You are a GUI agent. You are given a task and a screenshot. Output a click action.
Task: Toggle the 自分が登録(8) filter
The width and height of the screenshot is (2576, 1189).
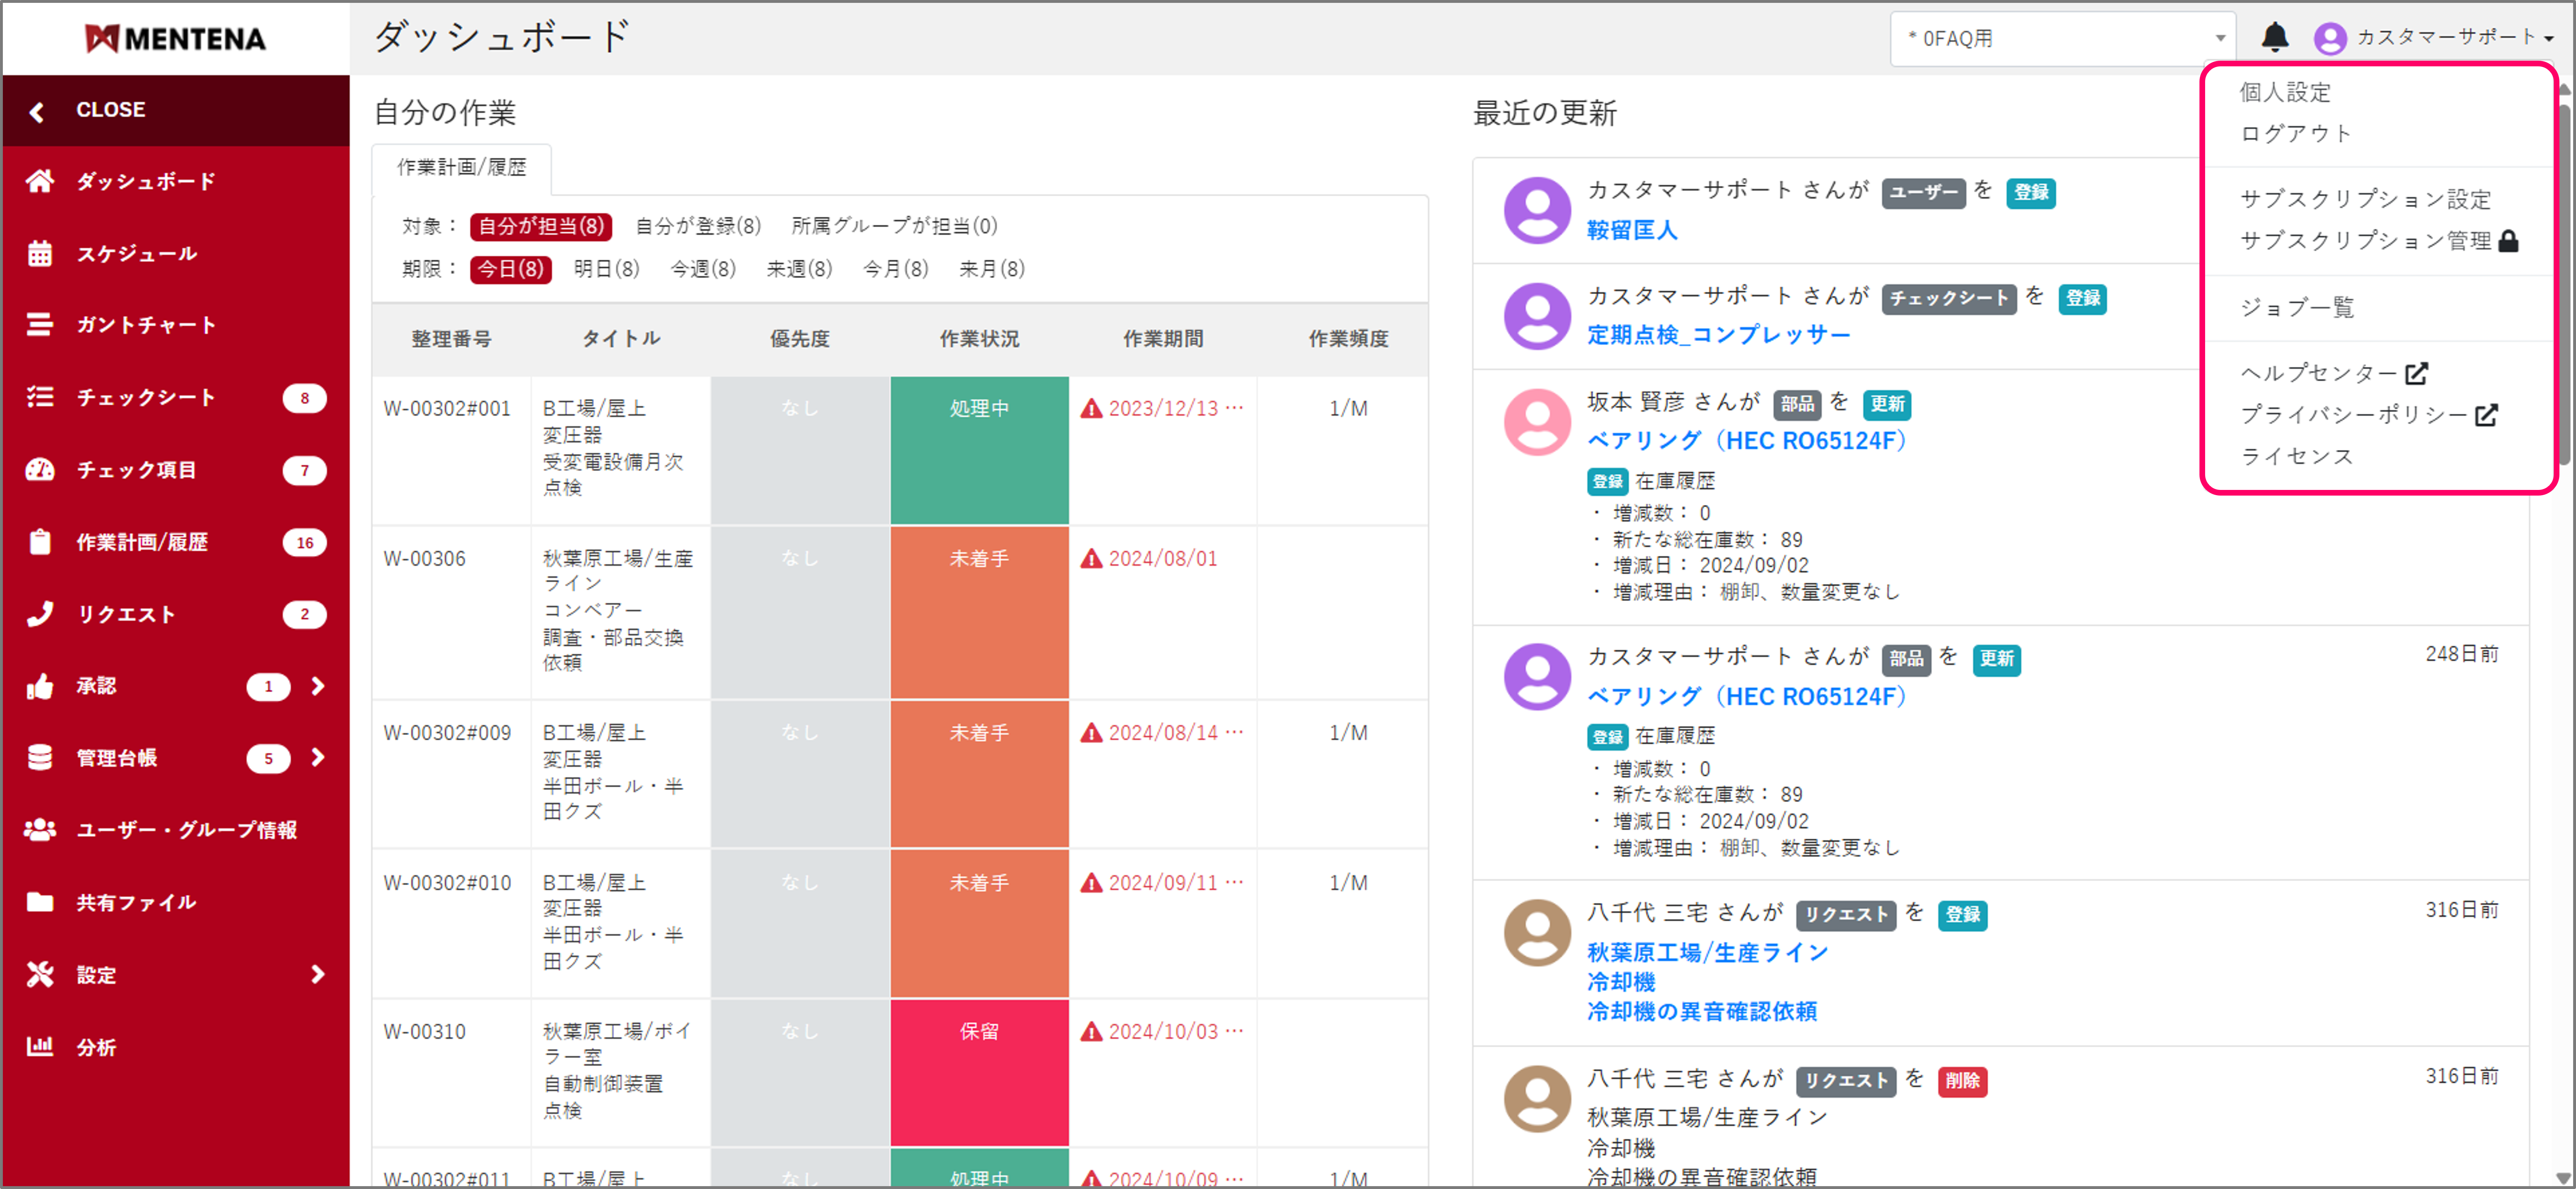tap(697, 226)
